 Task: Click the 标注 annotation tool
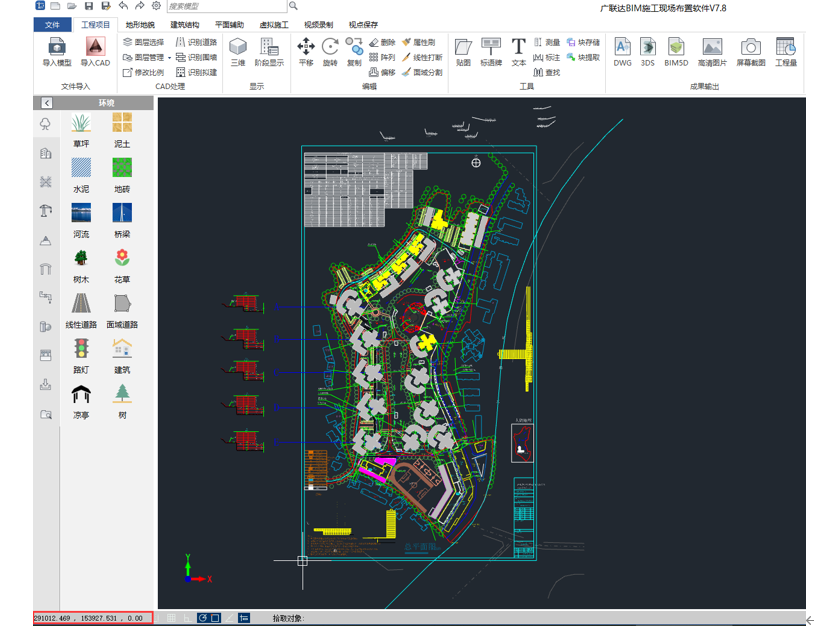[x=547, y=57]
